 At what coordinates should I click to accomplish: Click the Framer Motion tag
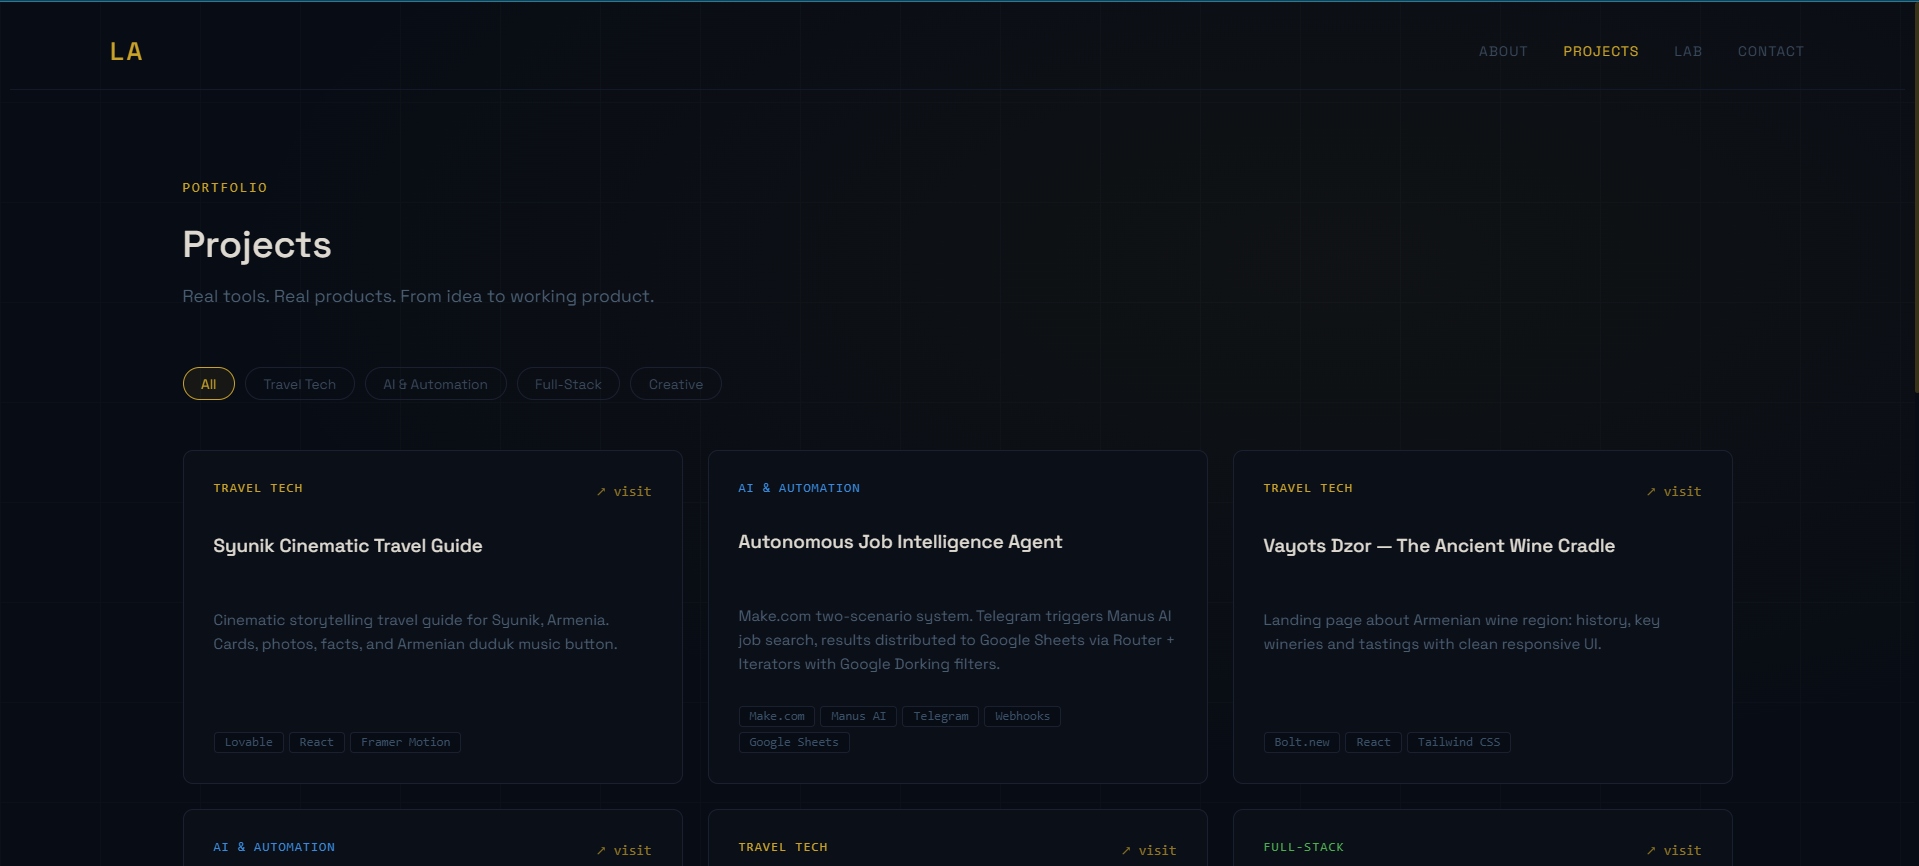tap(406, 742)
